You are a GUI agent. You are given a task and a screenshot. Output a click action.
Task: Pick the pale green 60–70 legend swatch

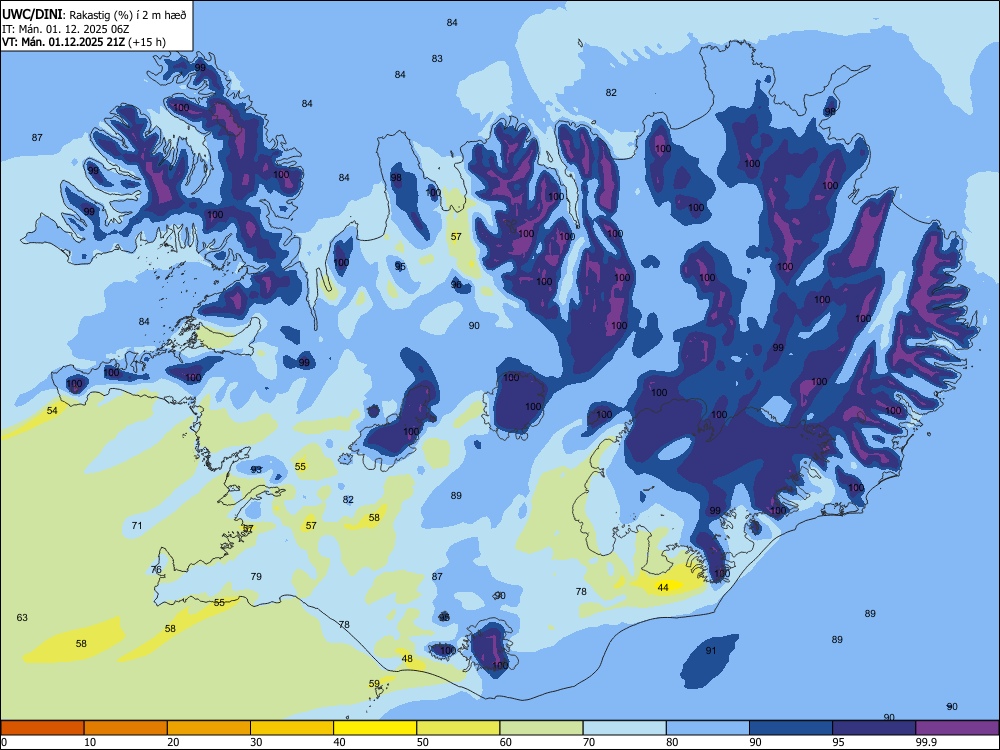(541, 728)
